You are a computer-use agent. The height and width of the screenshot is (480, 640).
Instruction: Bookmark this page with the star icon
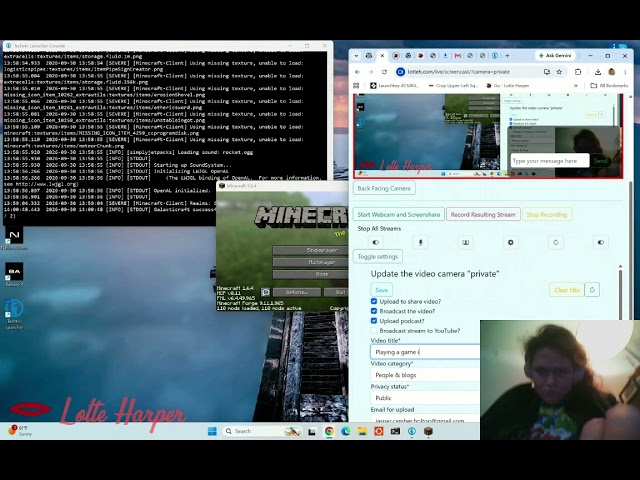click(559, 72)
